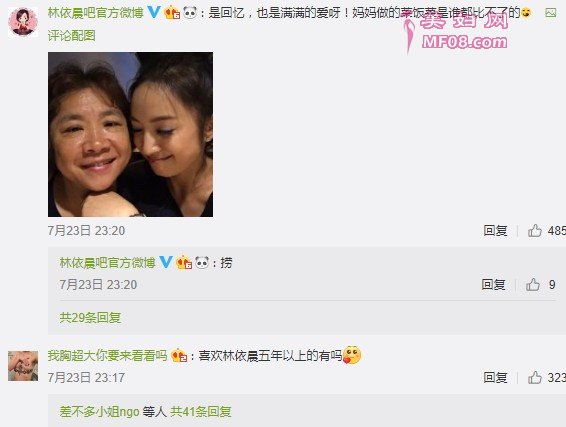566x427 pixels.
Task: Click the pink cartoon avatar of first commenter
Action: click(23, 22)
